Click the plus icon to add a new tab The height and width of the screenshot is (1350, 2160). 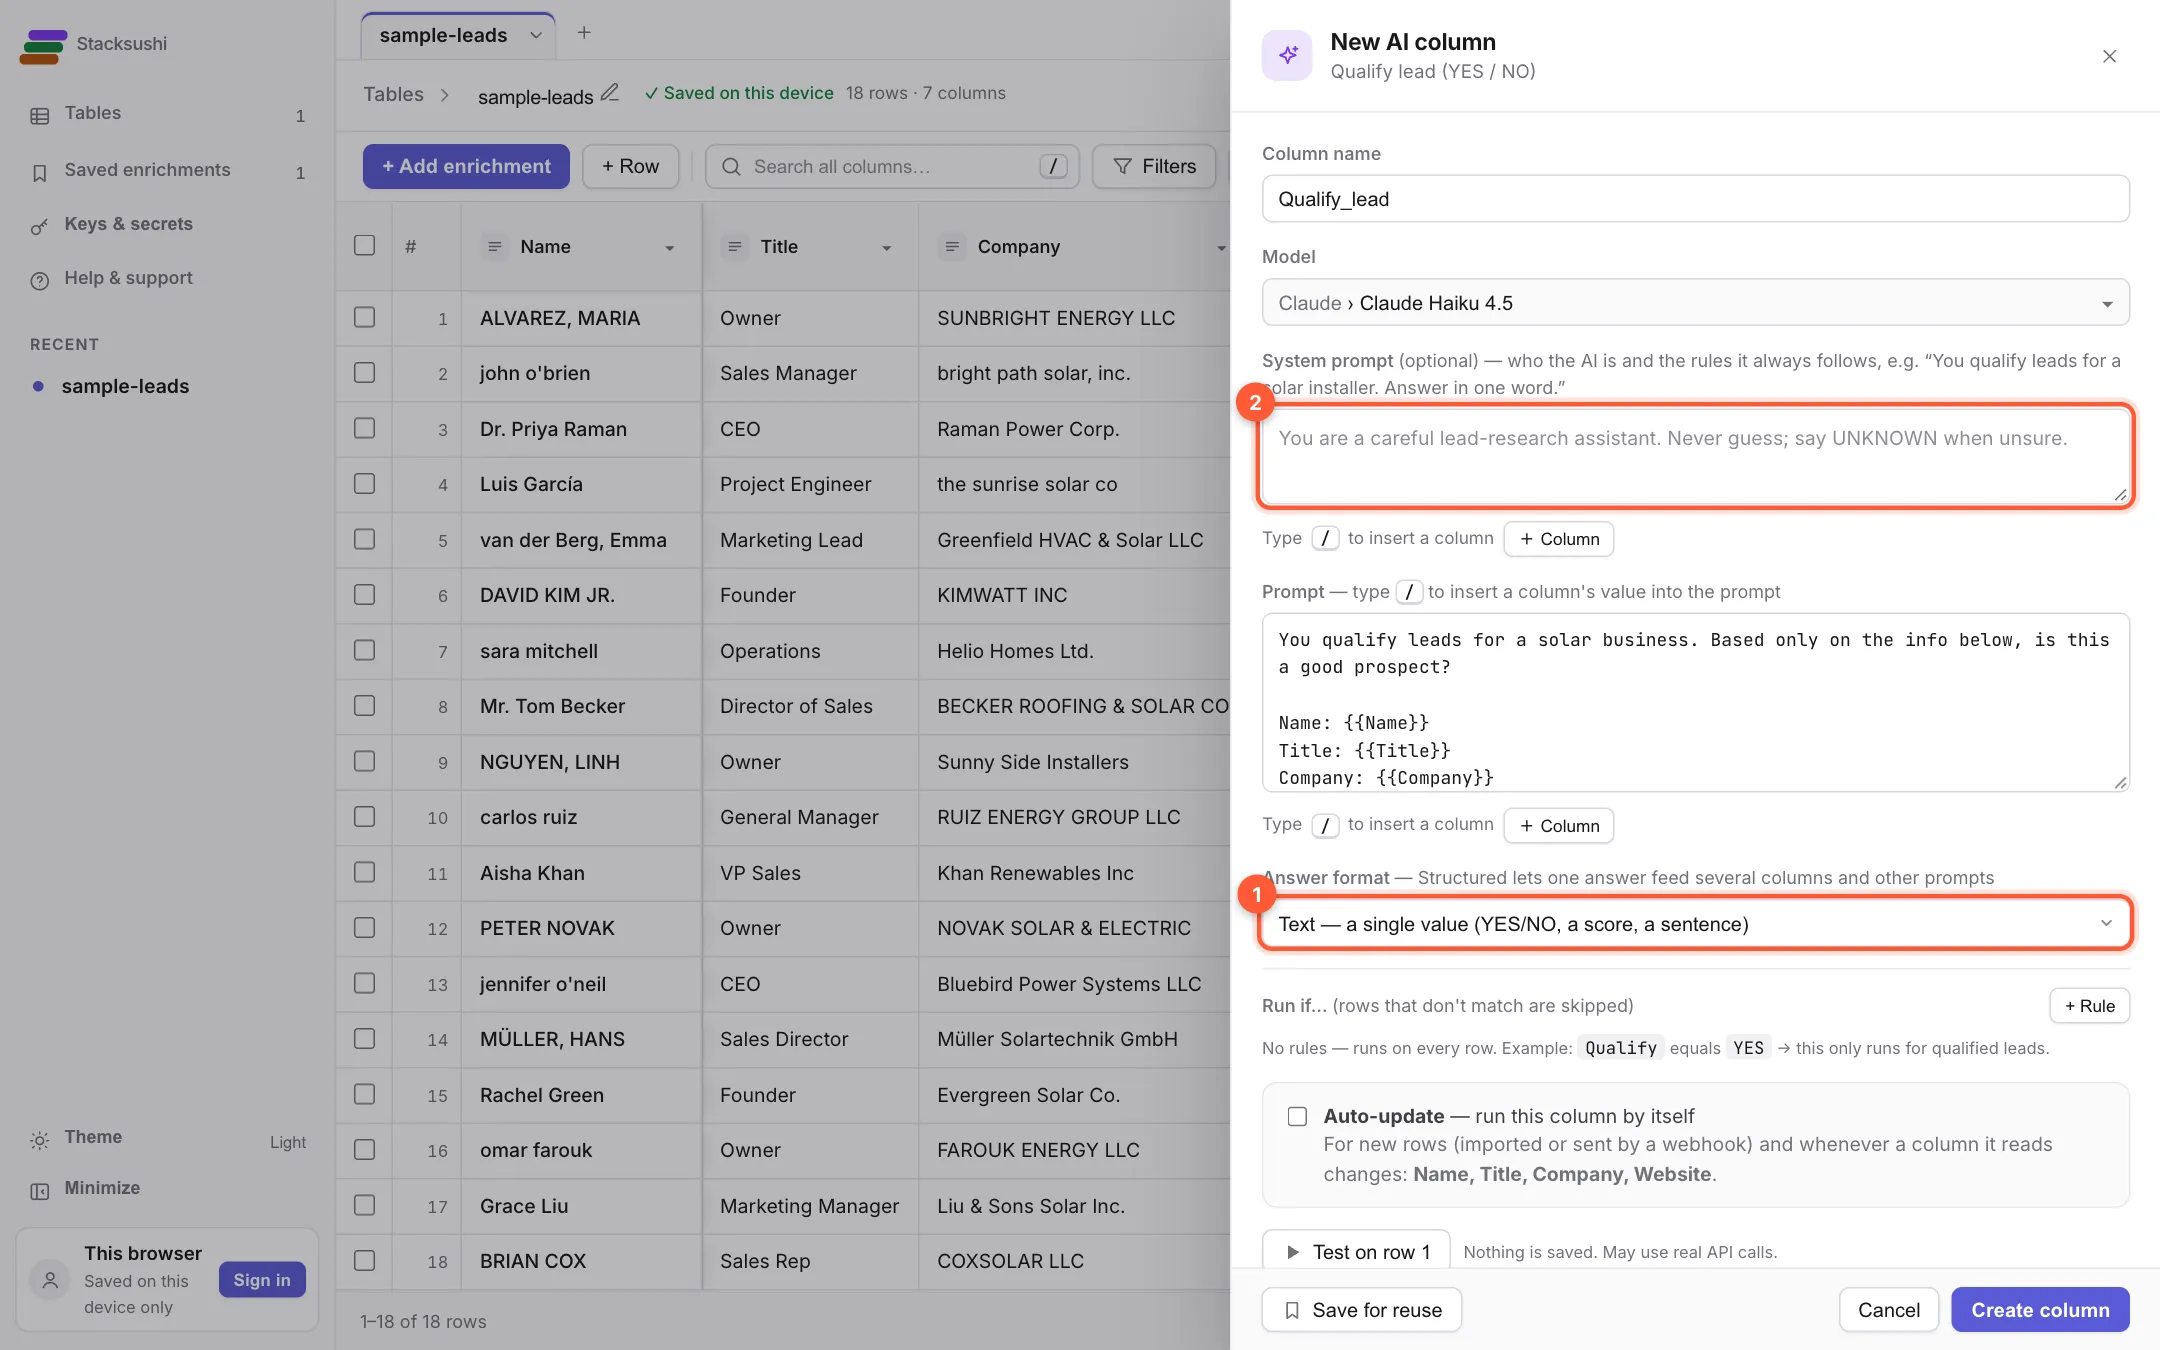click(x=584, y=33)
